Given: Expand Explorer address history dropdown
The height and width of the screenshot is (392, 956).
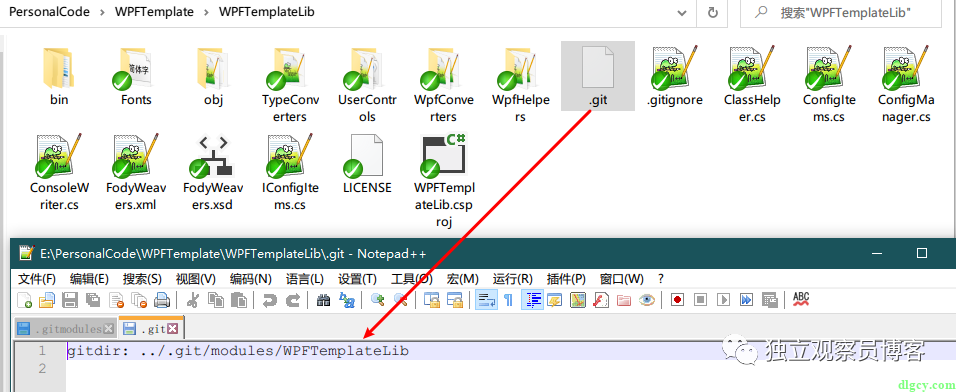Looking at the screenshot, I should tap(682, 12).
